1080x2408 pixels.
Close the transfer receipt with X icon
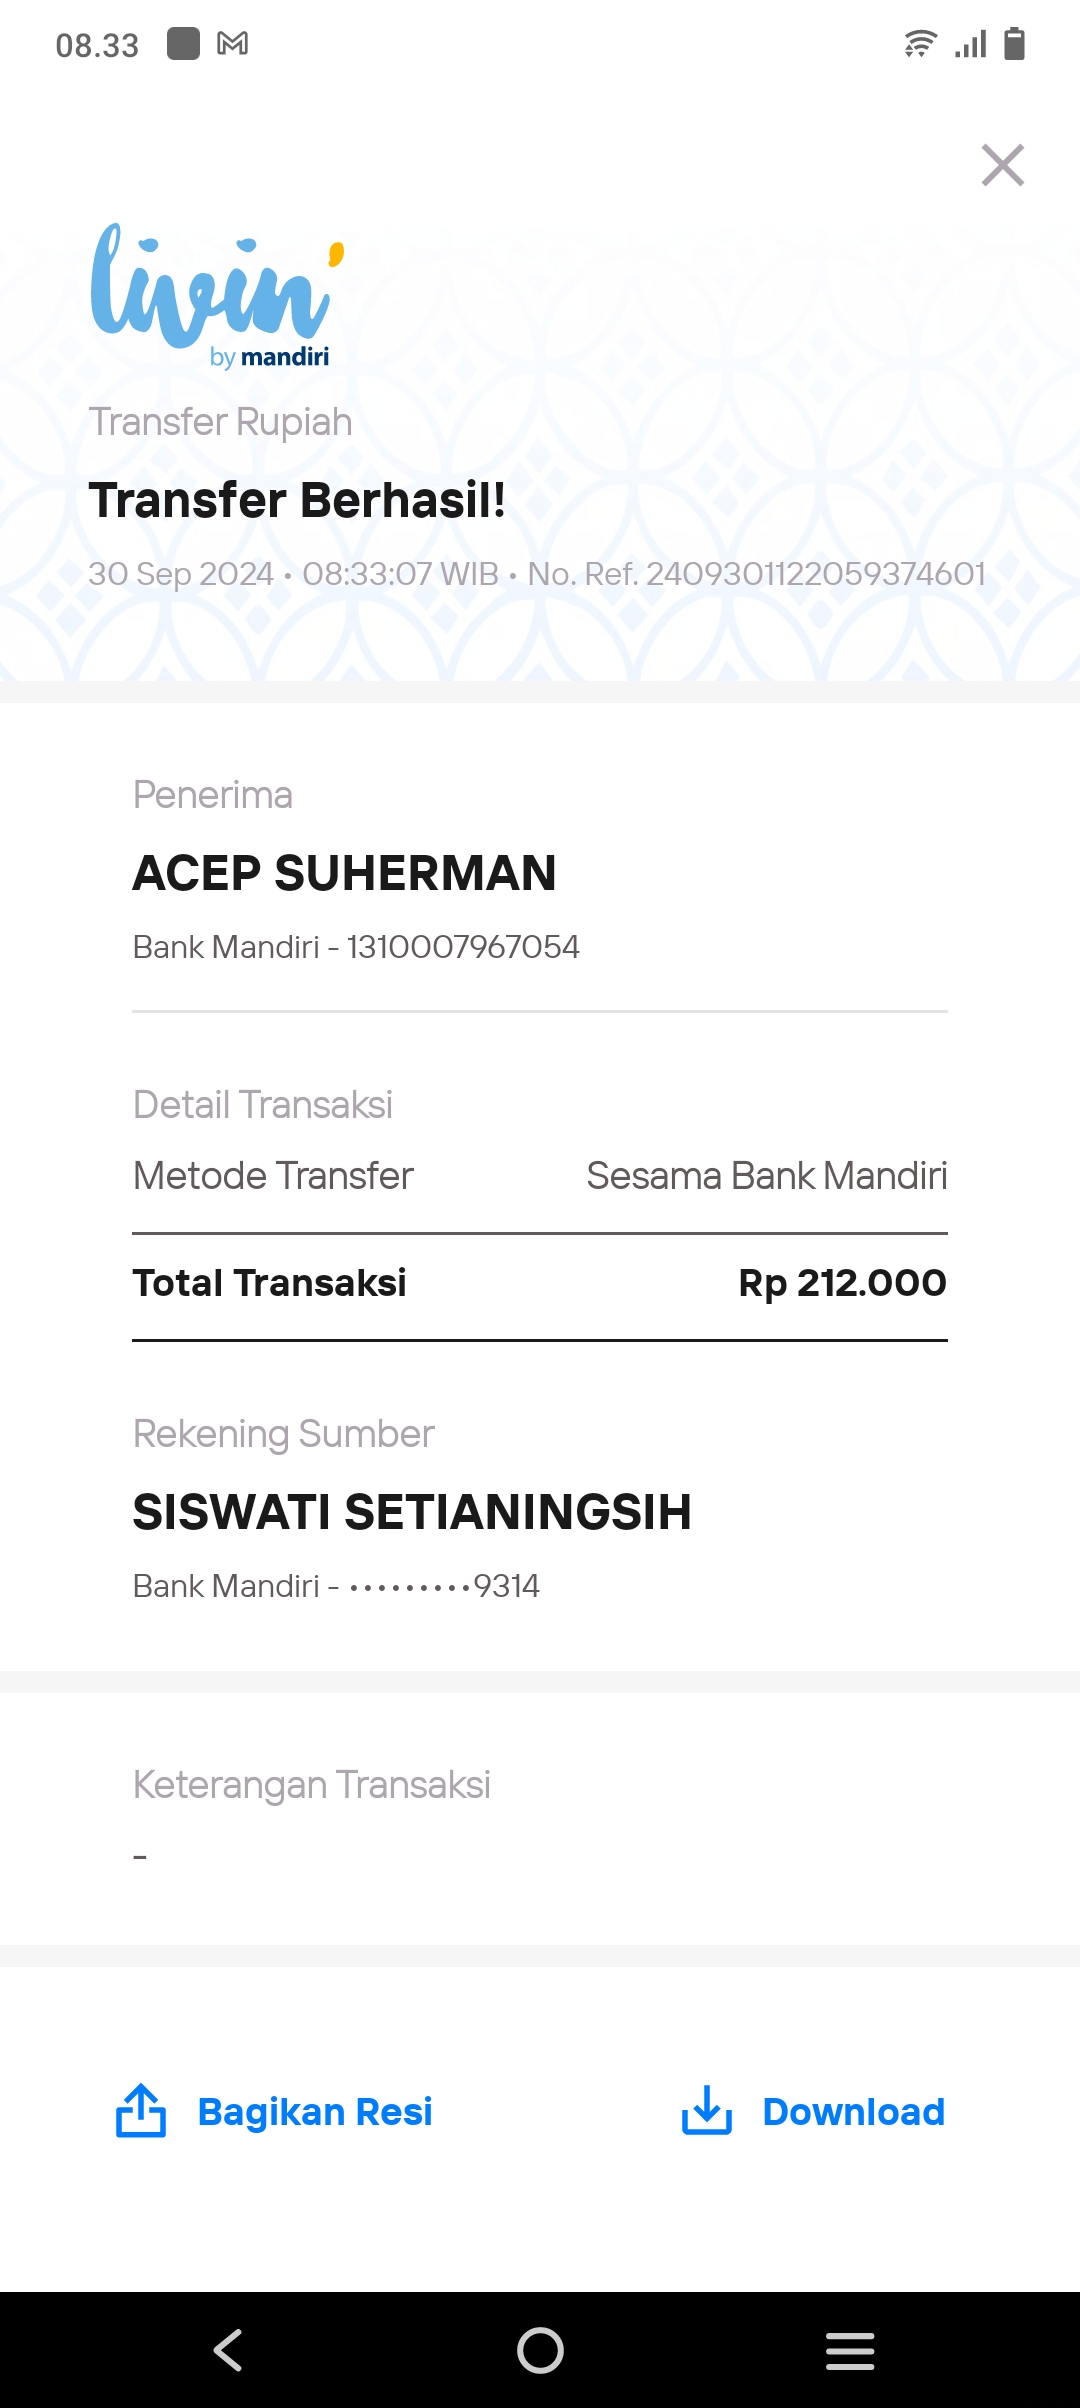[1002, 165]
